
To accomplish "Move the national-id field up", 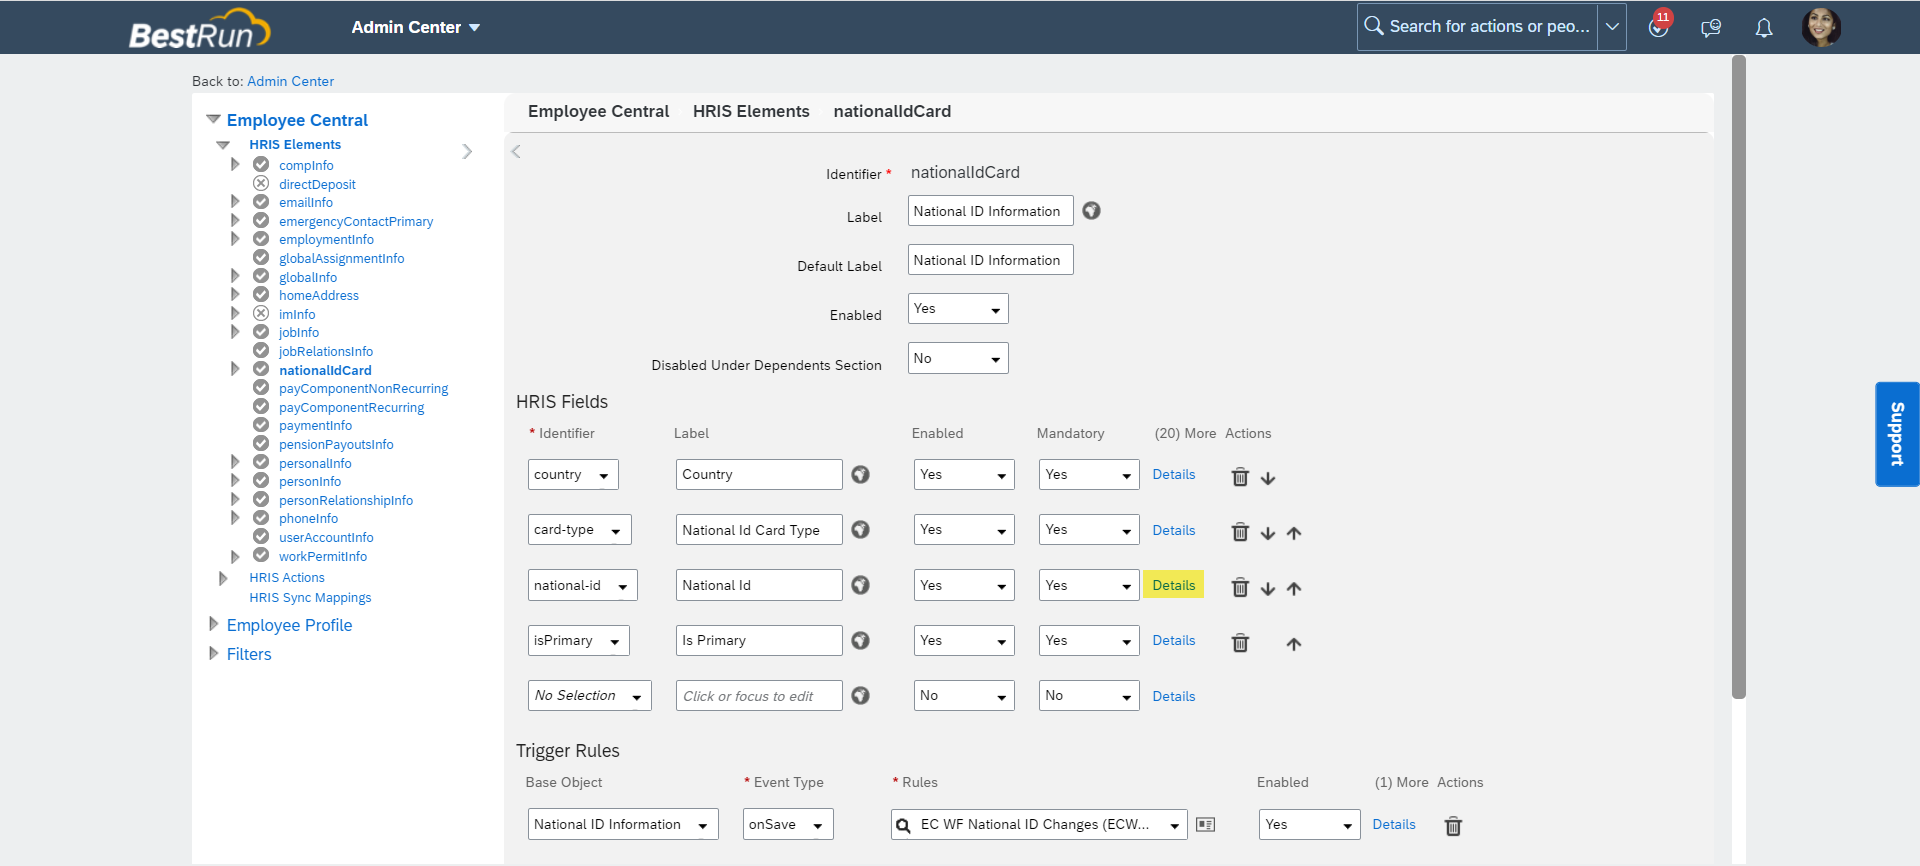I will (x=1294, y=588).
